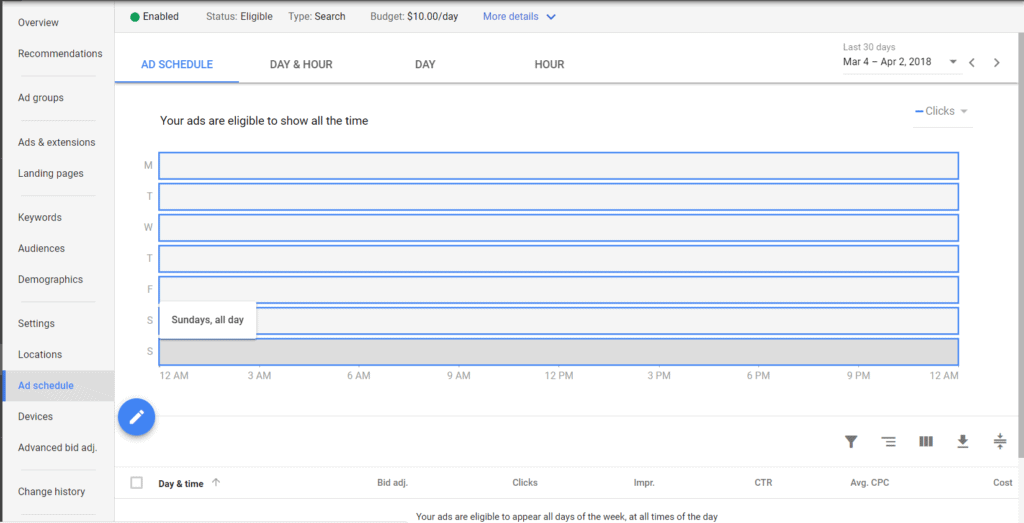Switch to the DAY tab

pyautogui.click(x=425, y=64)
